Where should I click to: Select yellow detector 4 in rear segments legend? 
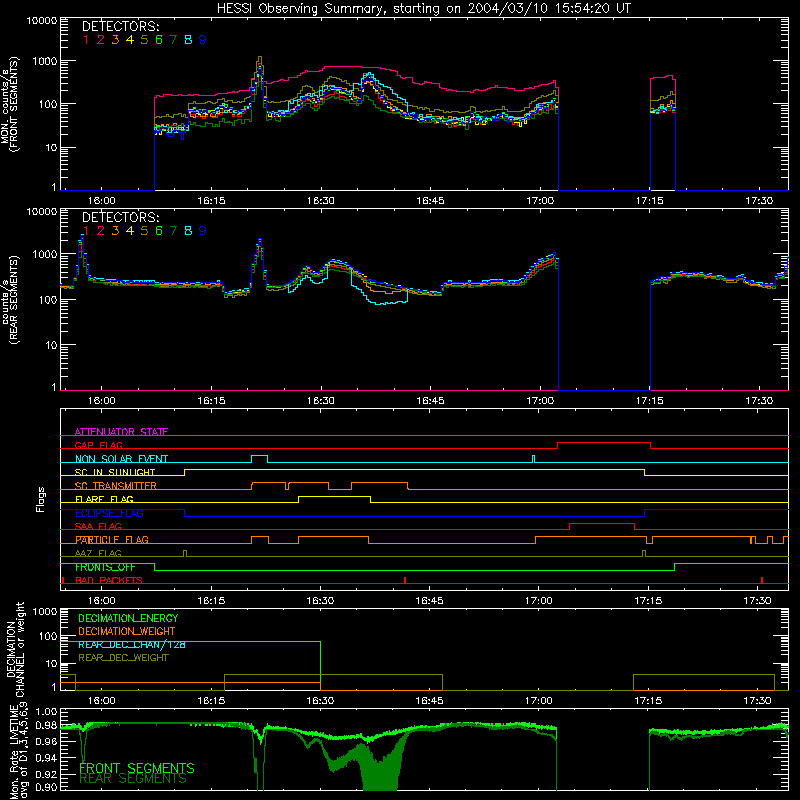(130, 231)
